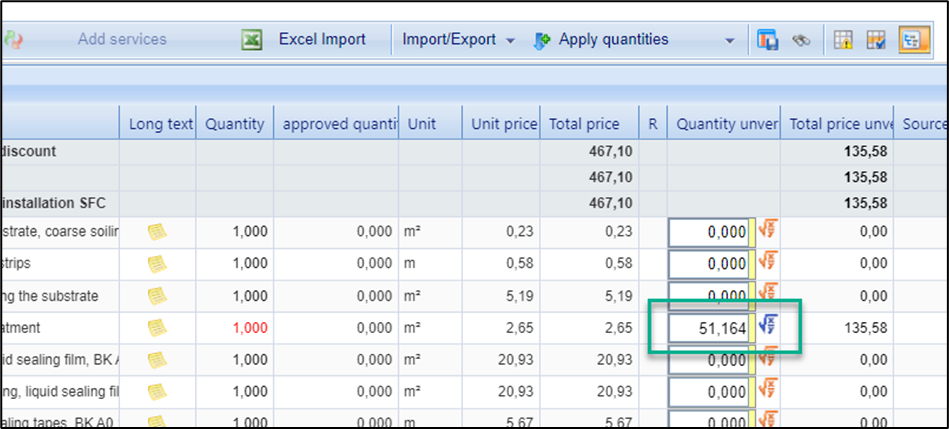
Task: Sort by the Total price column header
Action: 583,124
